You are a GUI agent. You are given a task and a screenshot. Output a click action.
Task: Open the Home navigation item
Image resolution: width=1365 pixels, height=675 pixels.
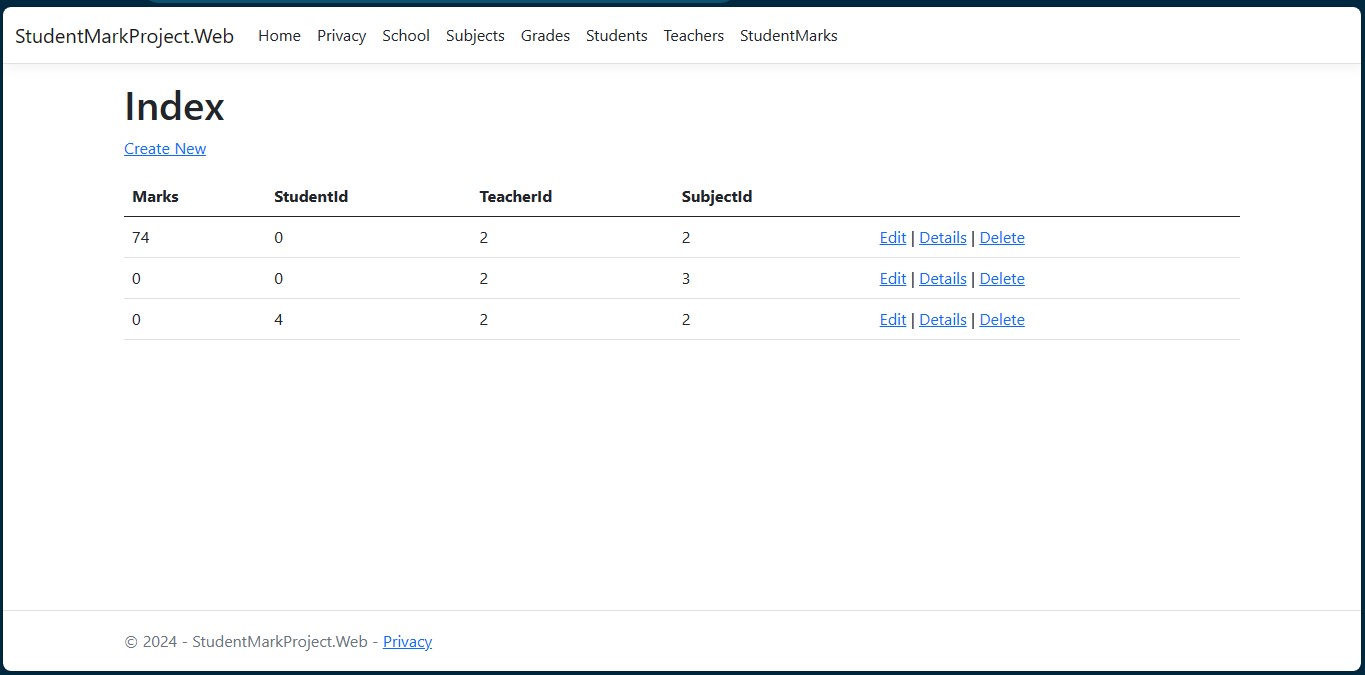279,36
